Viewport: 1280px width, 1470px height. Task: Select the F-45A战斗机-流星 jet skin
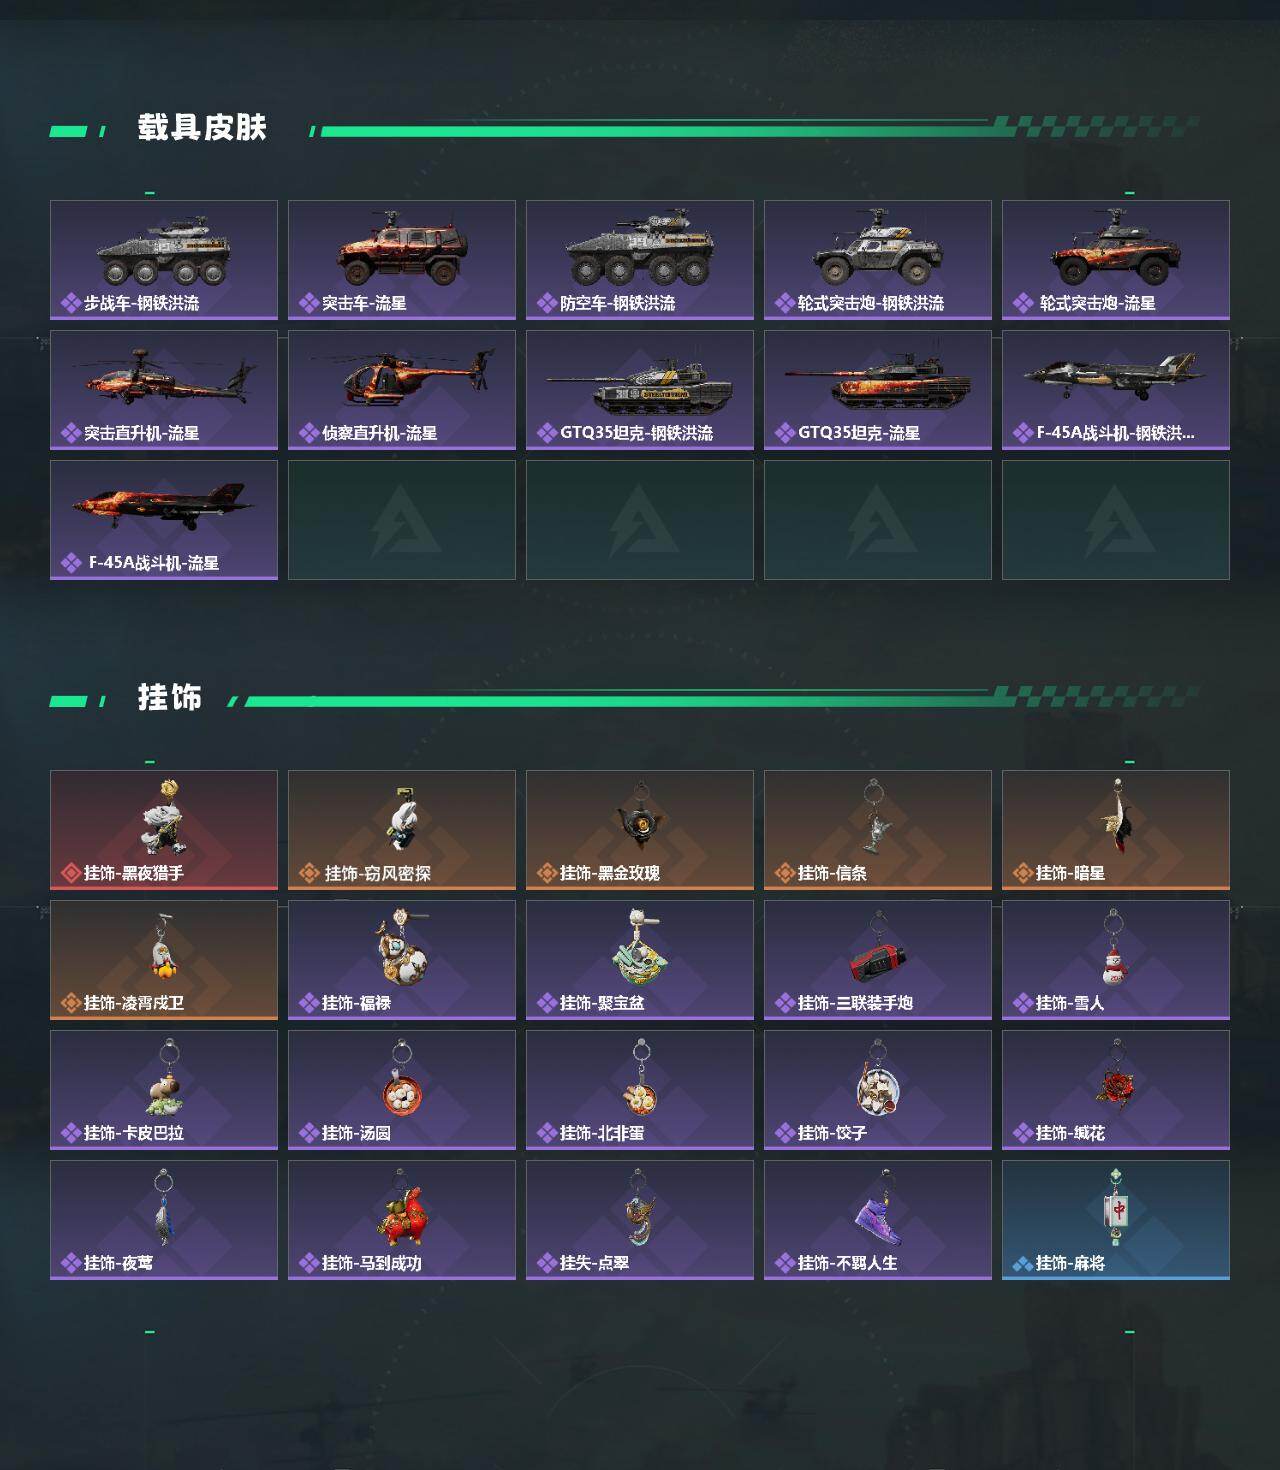pyautogui.click(x=164, y=520)
